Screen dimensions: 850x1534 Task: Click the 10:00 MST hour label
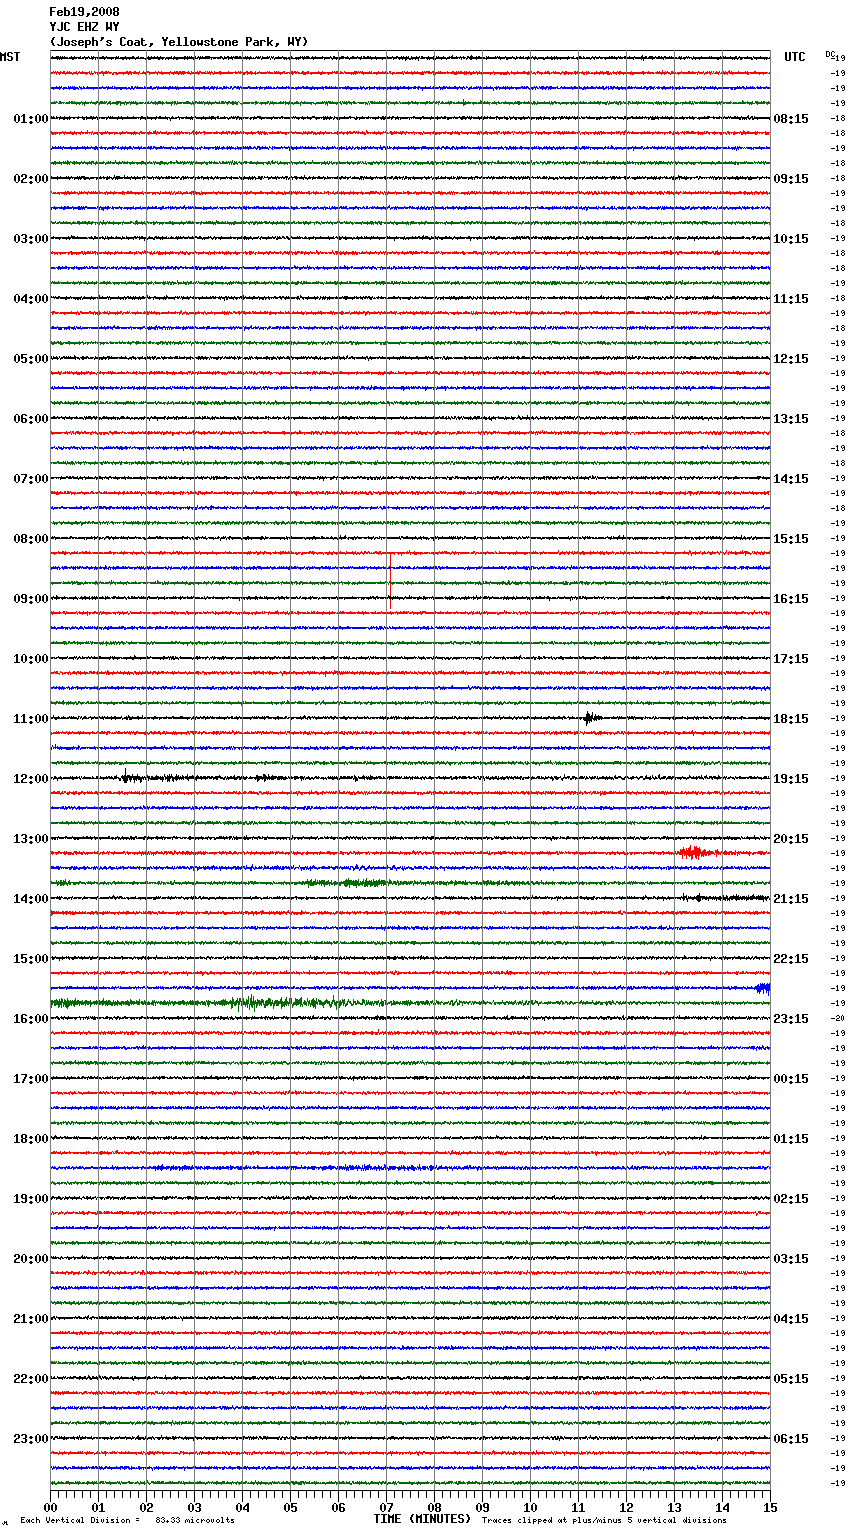pyautogui.click(x=31, y=659)
